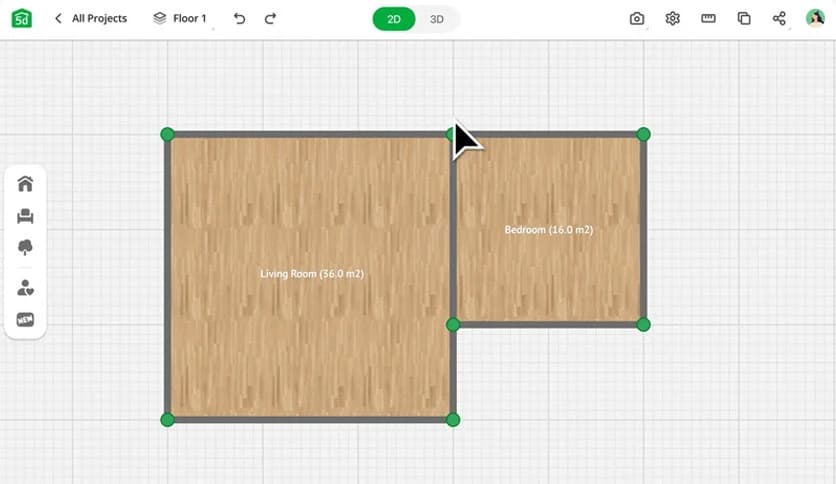836x484 pixels.
Task: Click the bottom-left corner node of Living Room
Action: (x=167, y=420)
